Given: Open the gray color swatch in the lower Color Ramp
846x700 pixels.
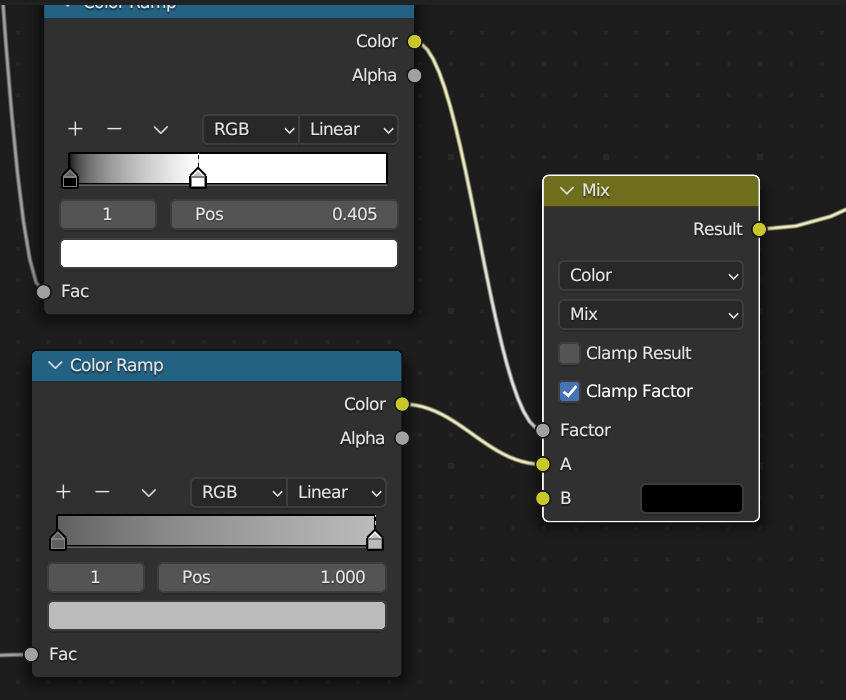Looking at the screenshot, I should click(217, 616).
